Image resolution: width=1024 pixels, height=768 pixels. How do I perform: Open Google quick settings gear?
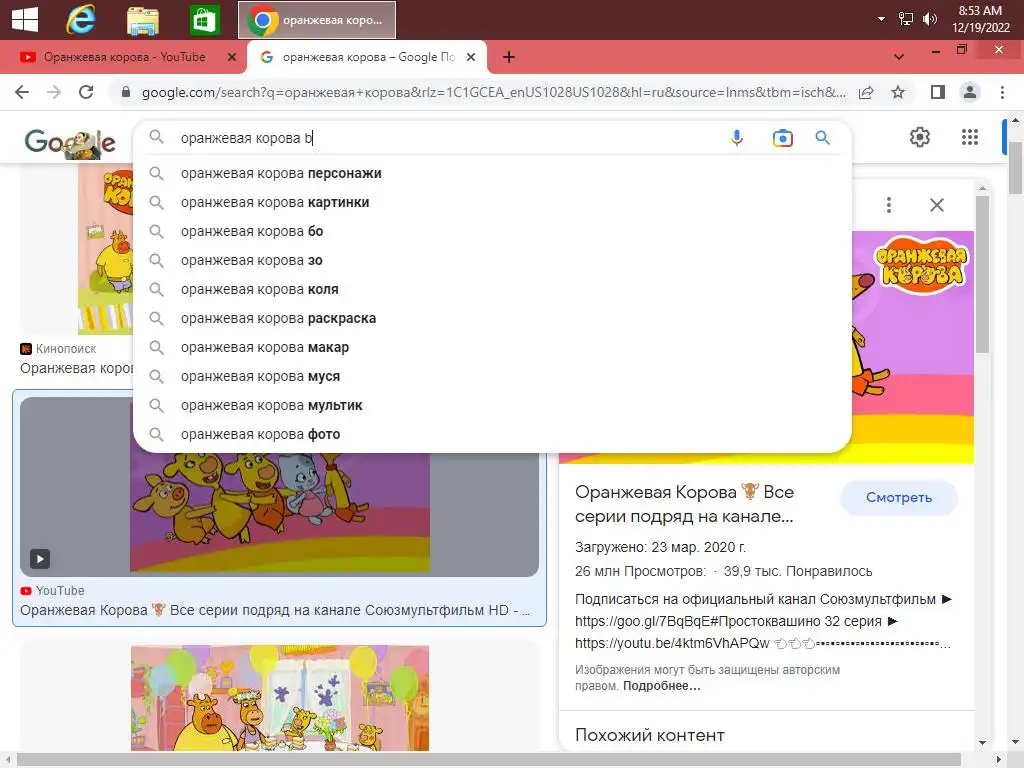pos(920,137)
